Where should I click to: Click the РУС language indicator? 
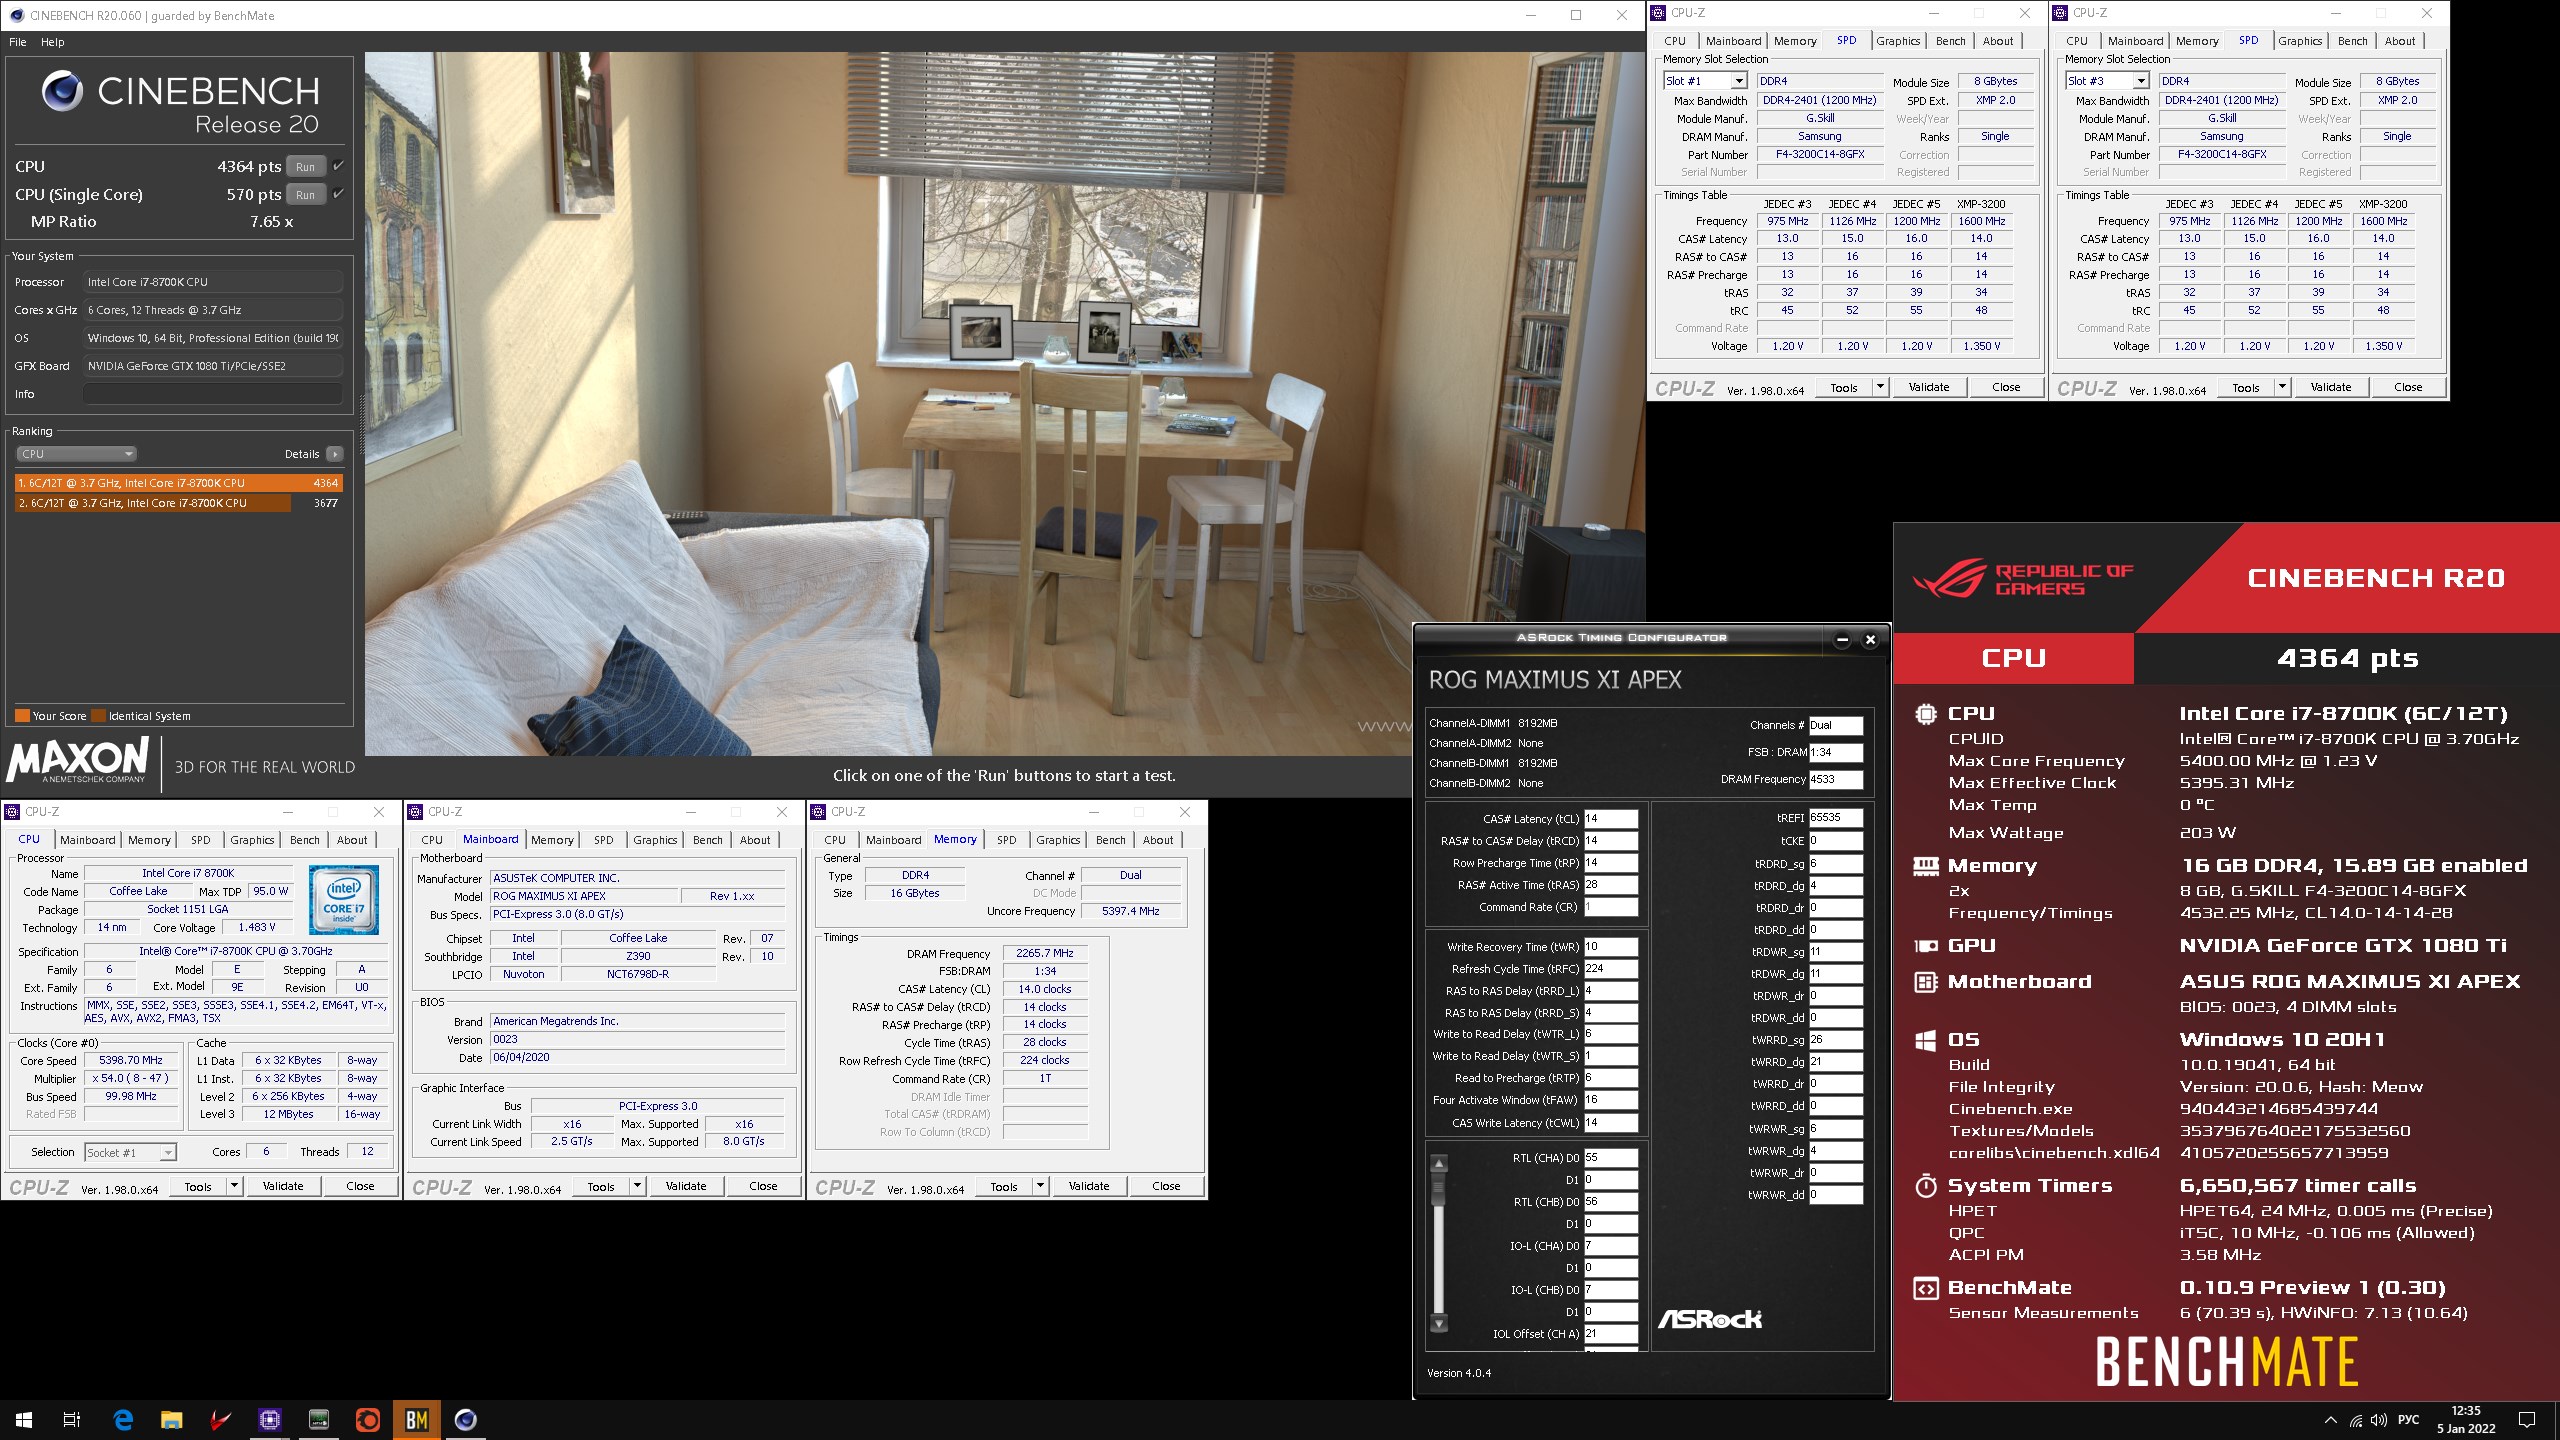[x=2409, y=1420]
